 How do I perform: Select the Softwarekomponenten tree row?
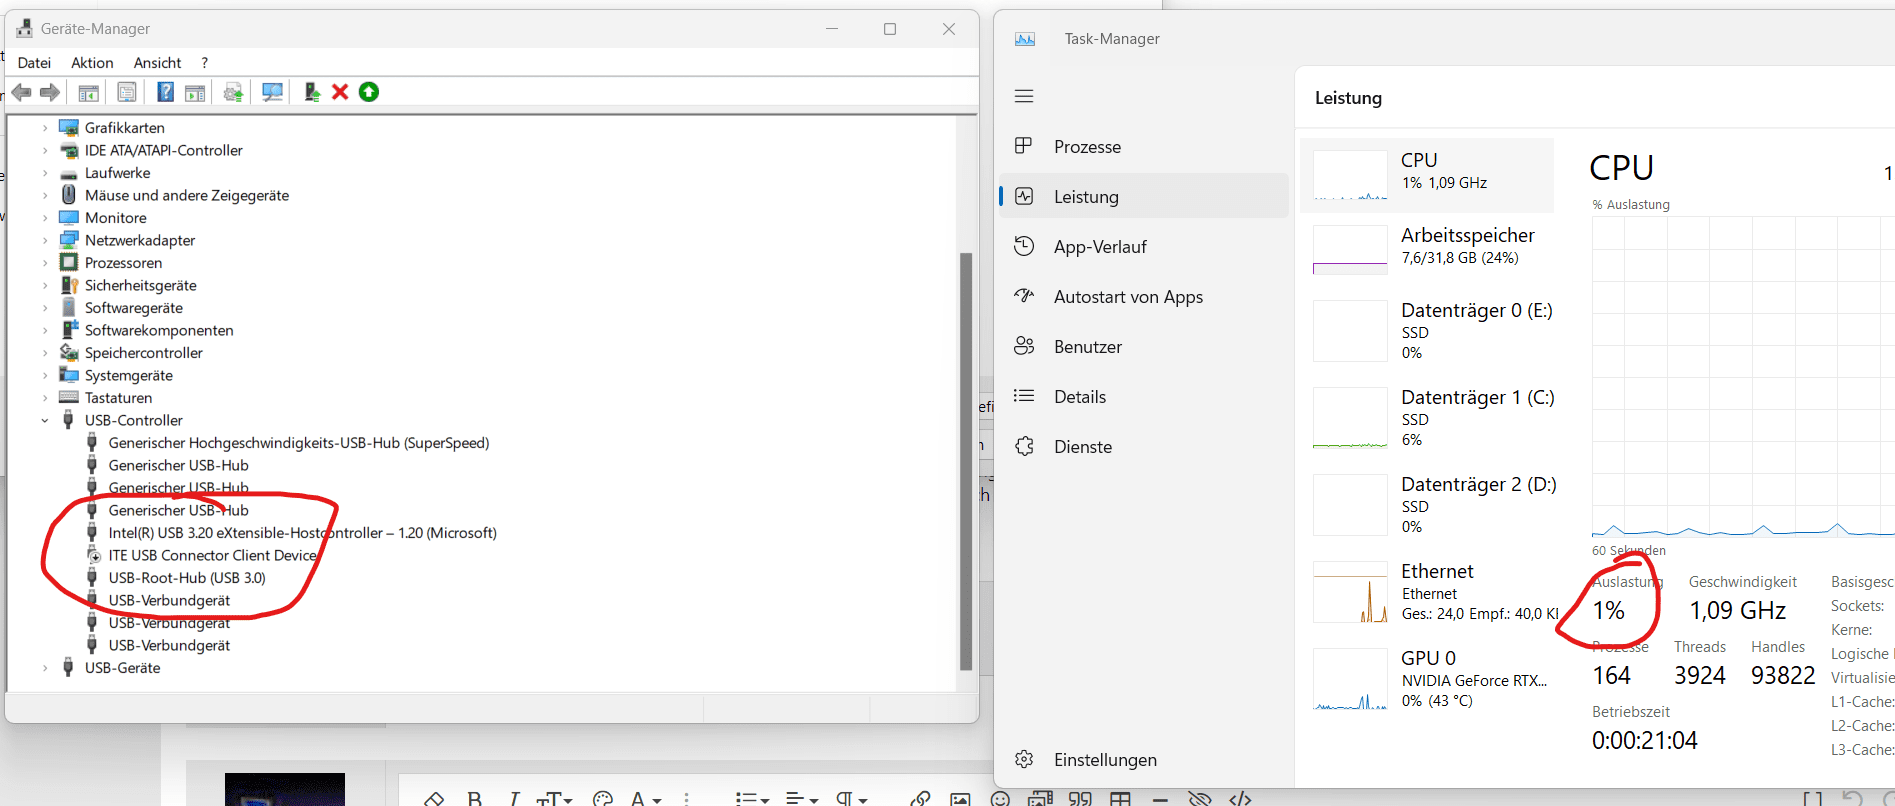[159, 330]
